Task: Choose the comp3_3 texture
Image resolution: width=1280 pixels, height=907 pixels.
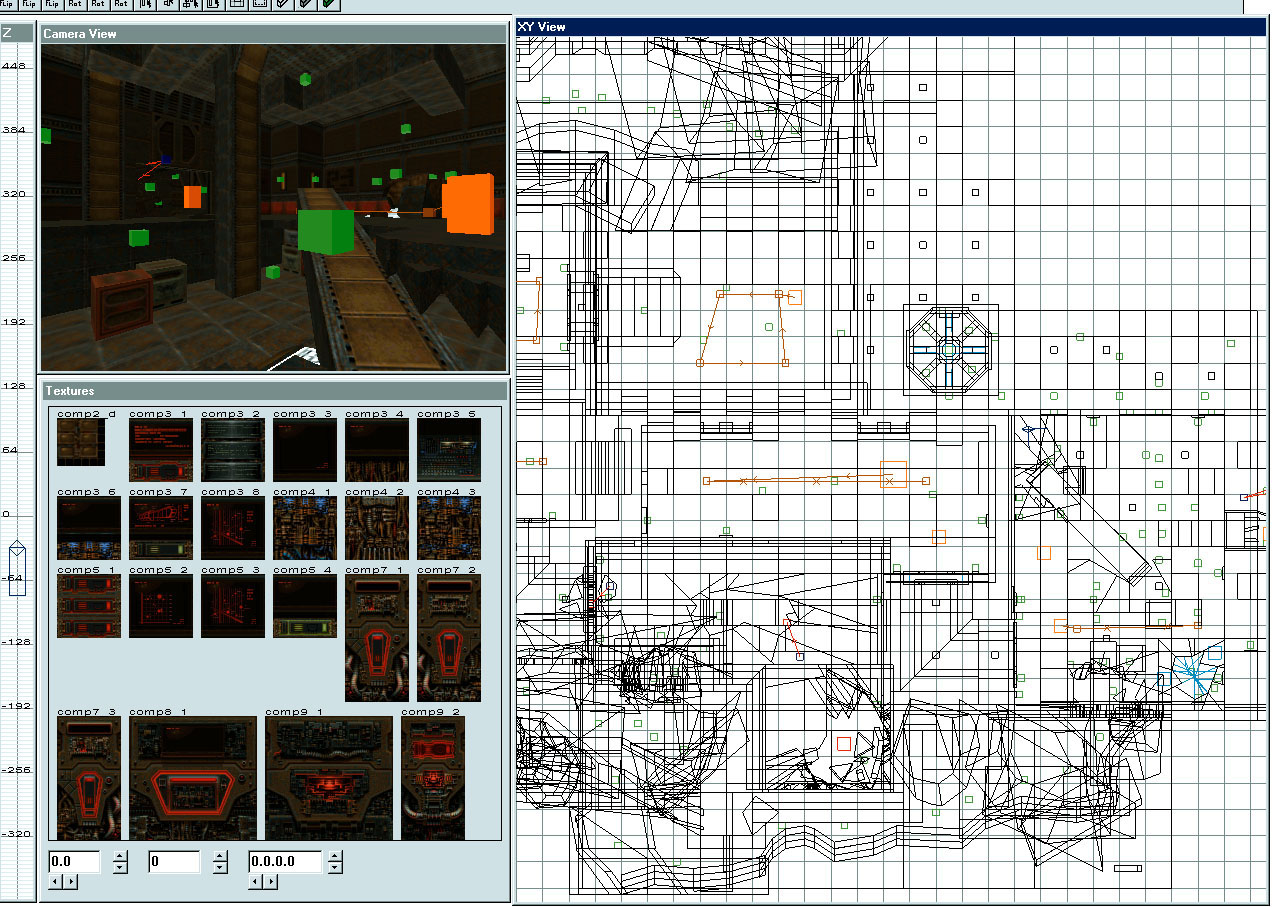Action: click(x=305, y=450)
